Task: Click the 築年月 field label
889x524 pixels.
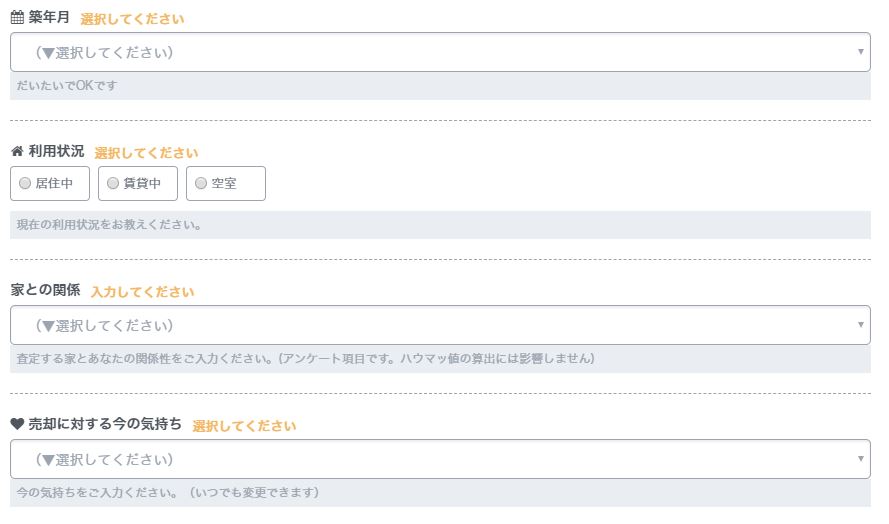Action: point(50,19)
